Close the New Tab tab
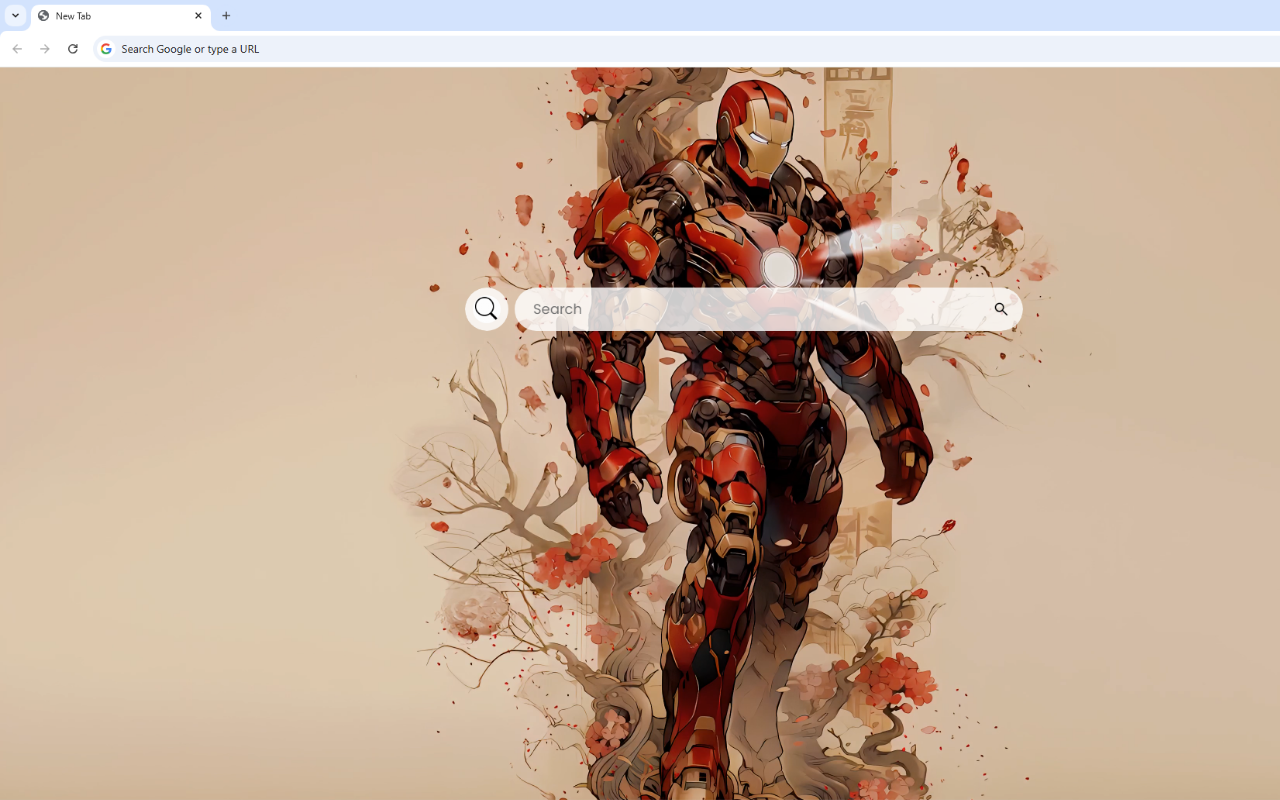Image resolution: width=1280 pixels, height=800 pixels. 198,16
